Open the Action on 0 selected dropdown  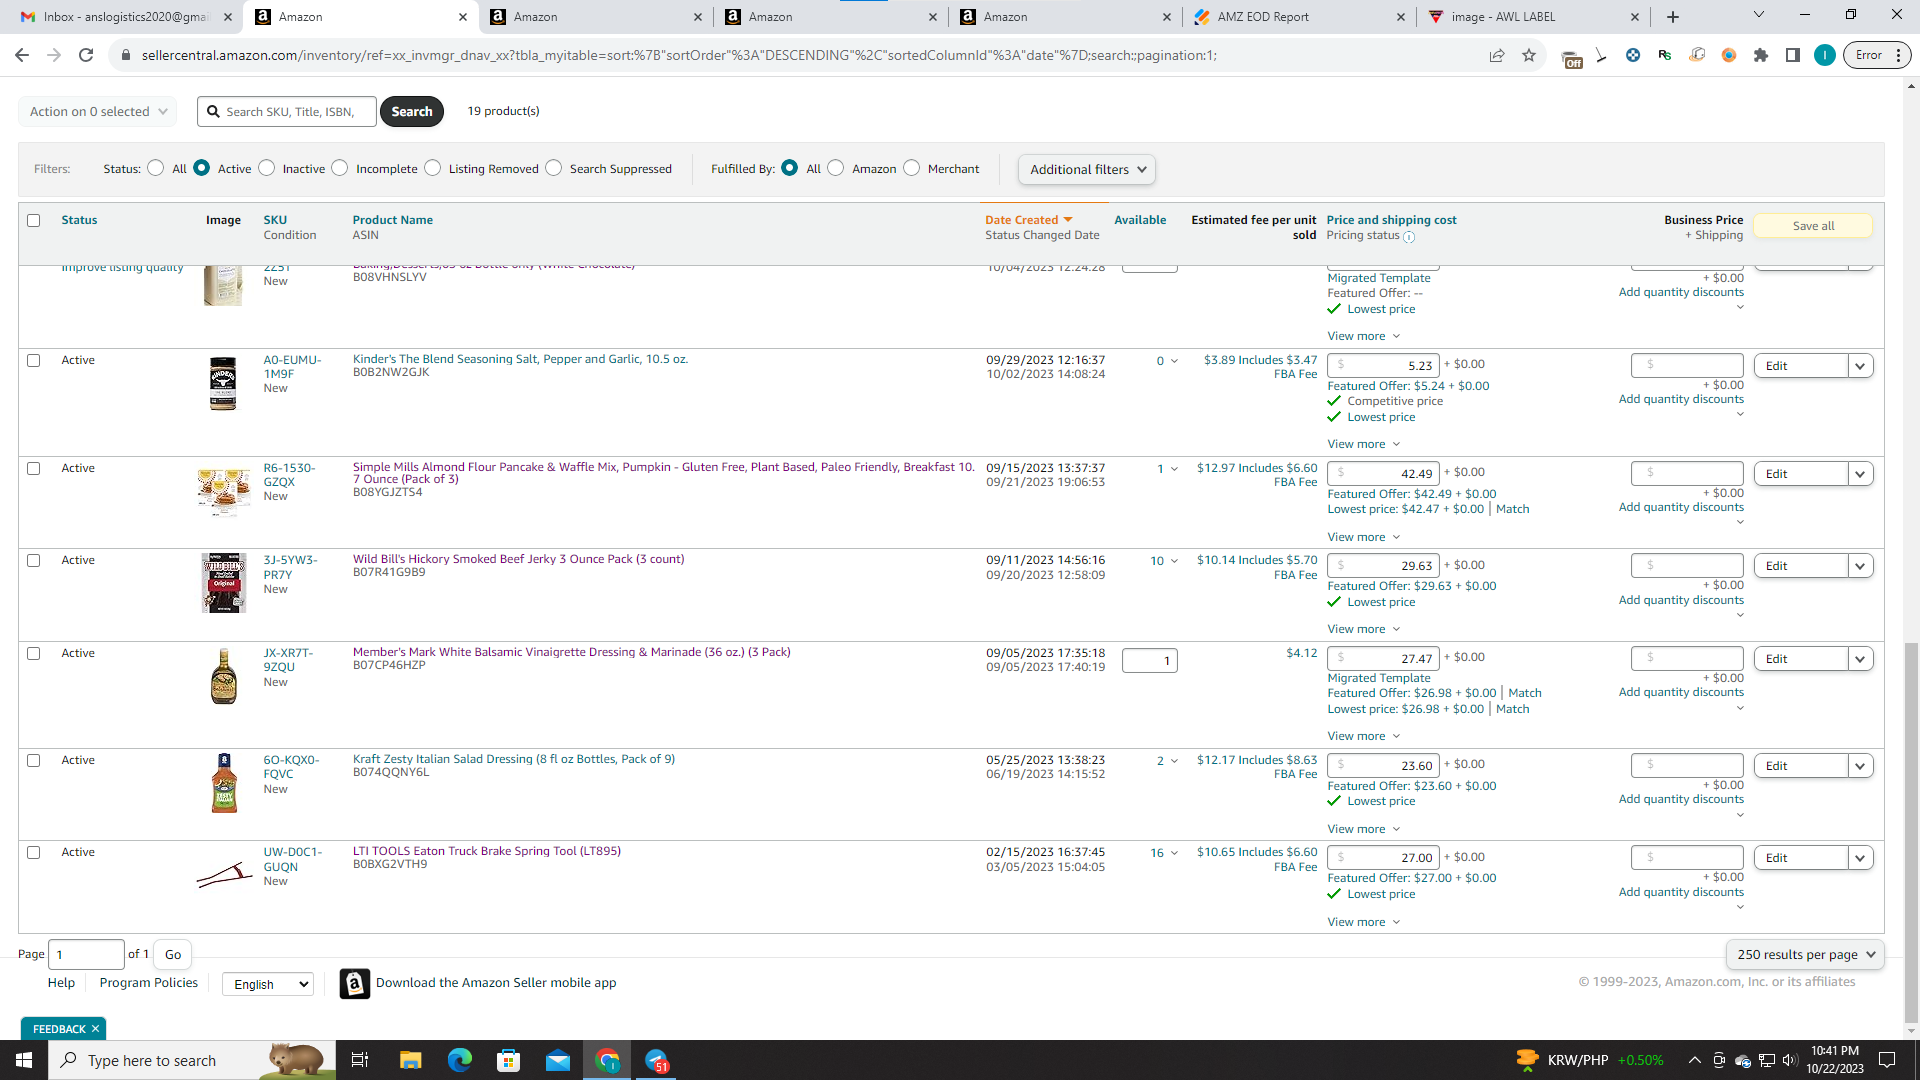point(98,111)
